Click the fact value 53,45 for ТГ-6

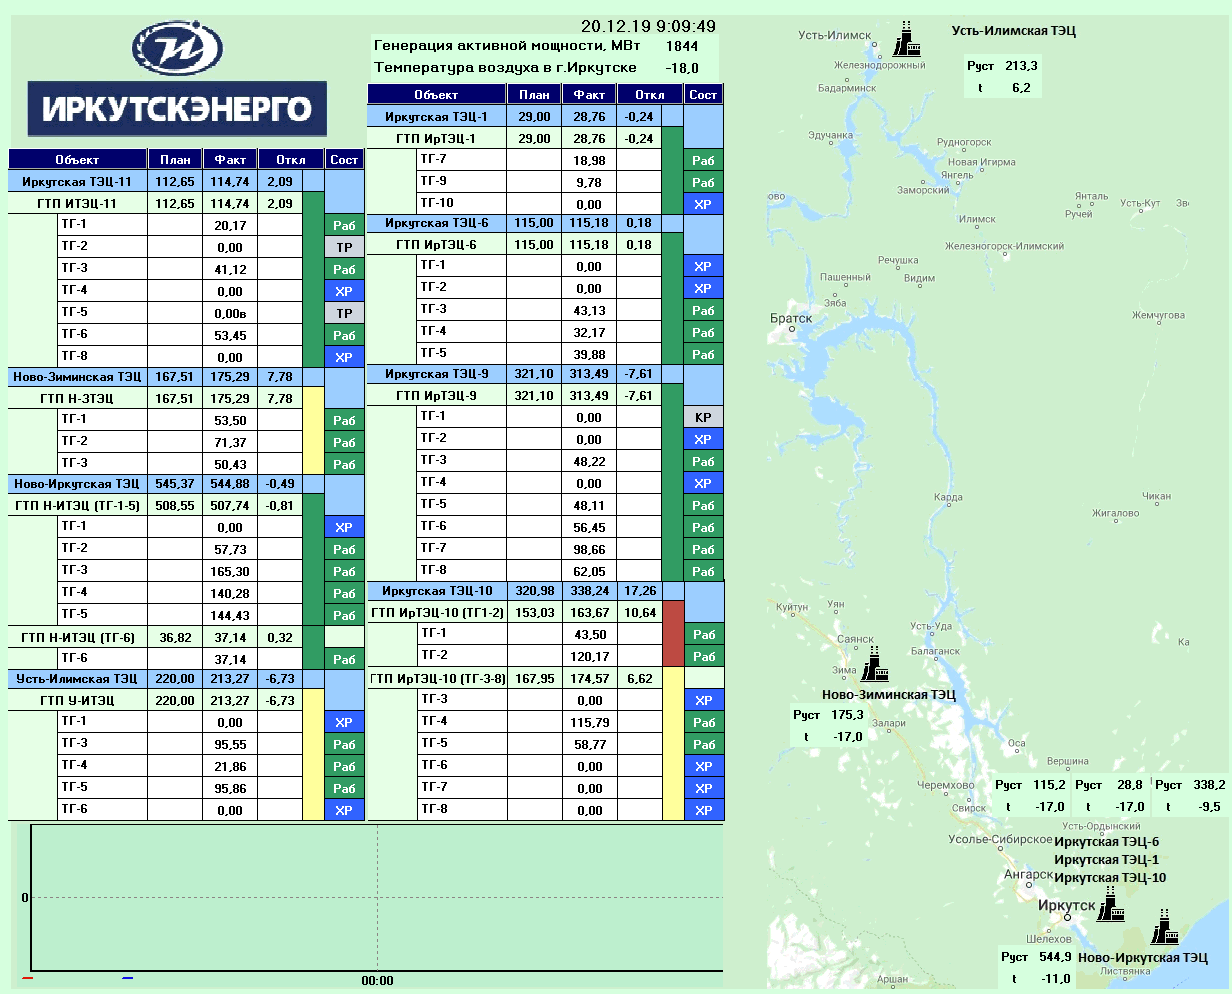(230, 335)
